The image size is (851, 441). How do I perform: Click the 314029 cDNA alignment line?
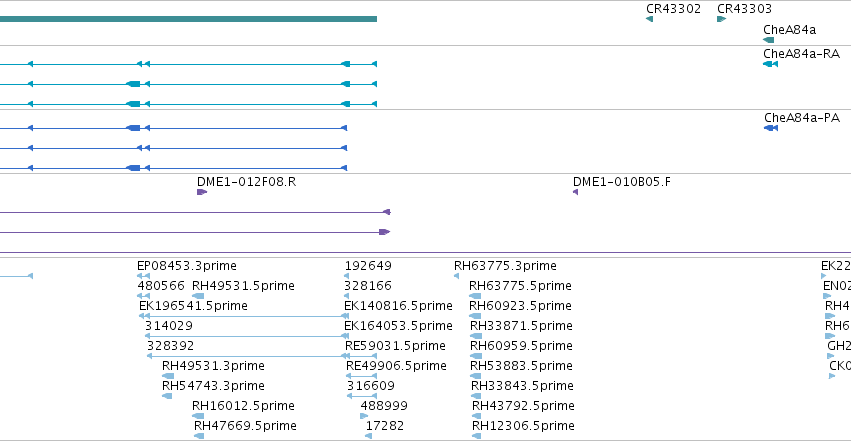[x=246, y=336]
